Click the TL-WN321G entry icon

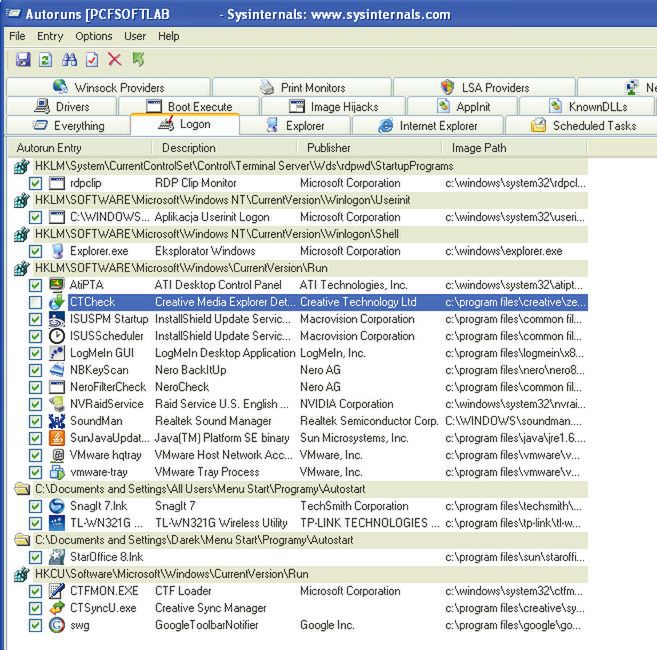57,523
